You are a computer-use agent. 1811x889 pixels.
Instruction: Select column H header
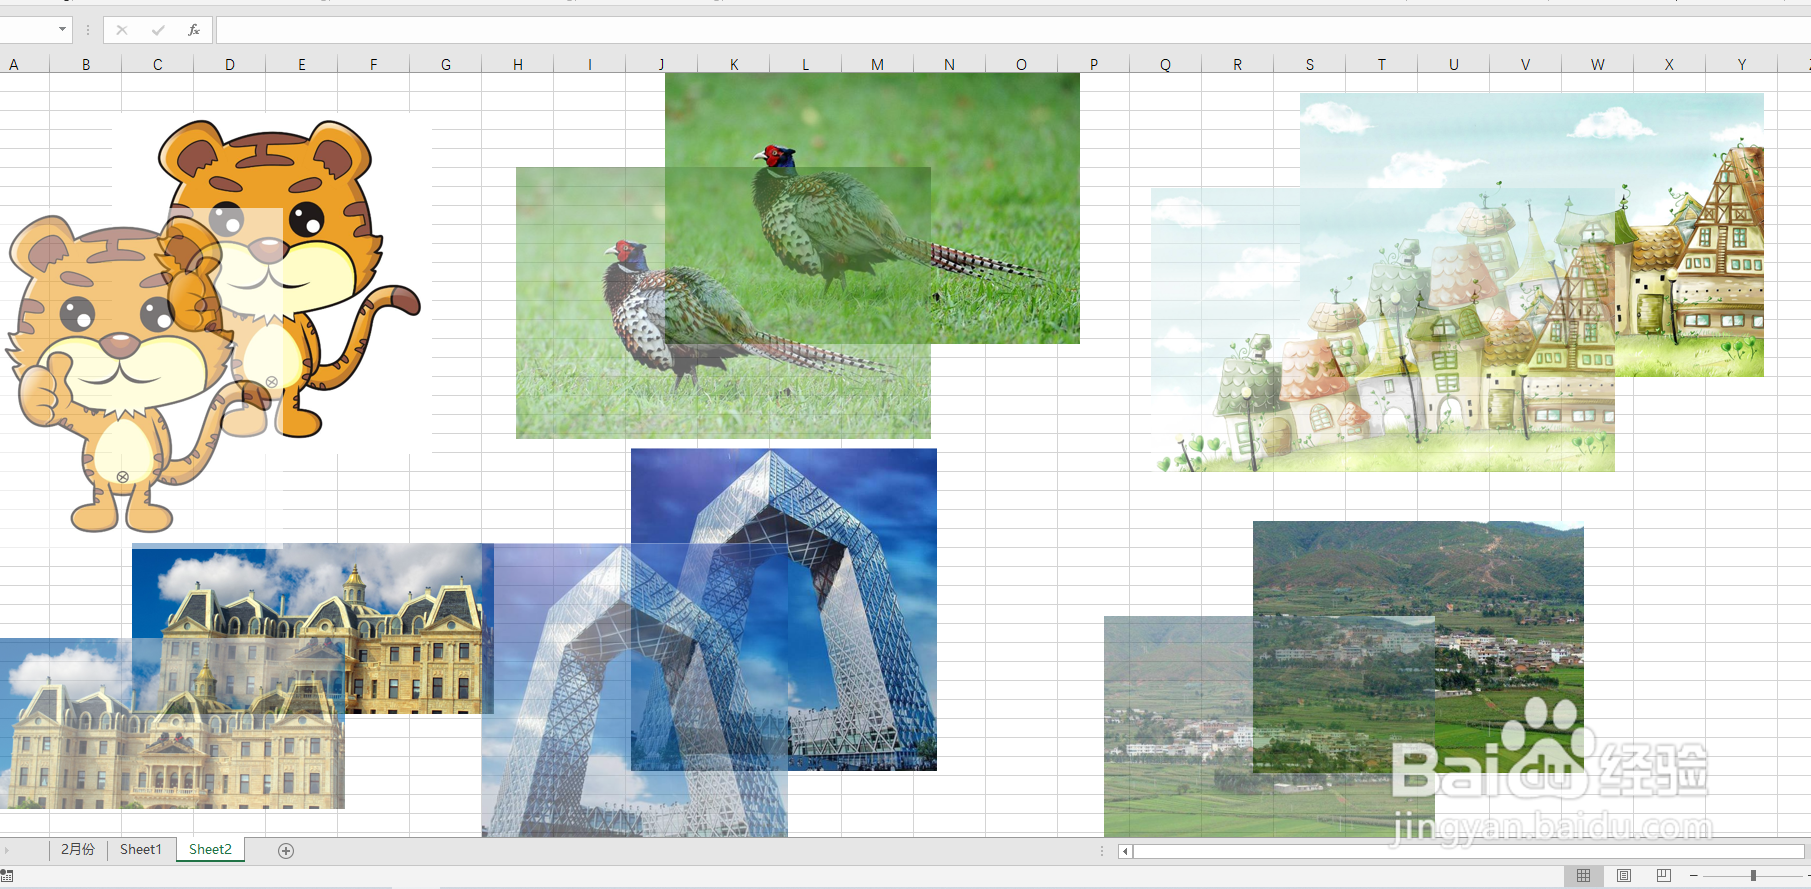point(518,64)
